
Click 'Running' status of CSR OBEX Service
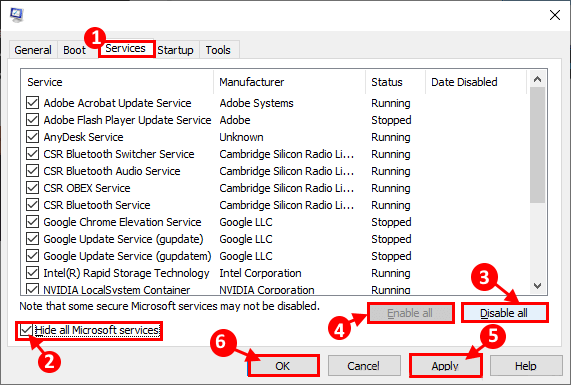(391, 188)
